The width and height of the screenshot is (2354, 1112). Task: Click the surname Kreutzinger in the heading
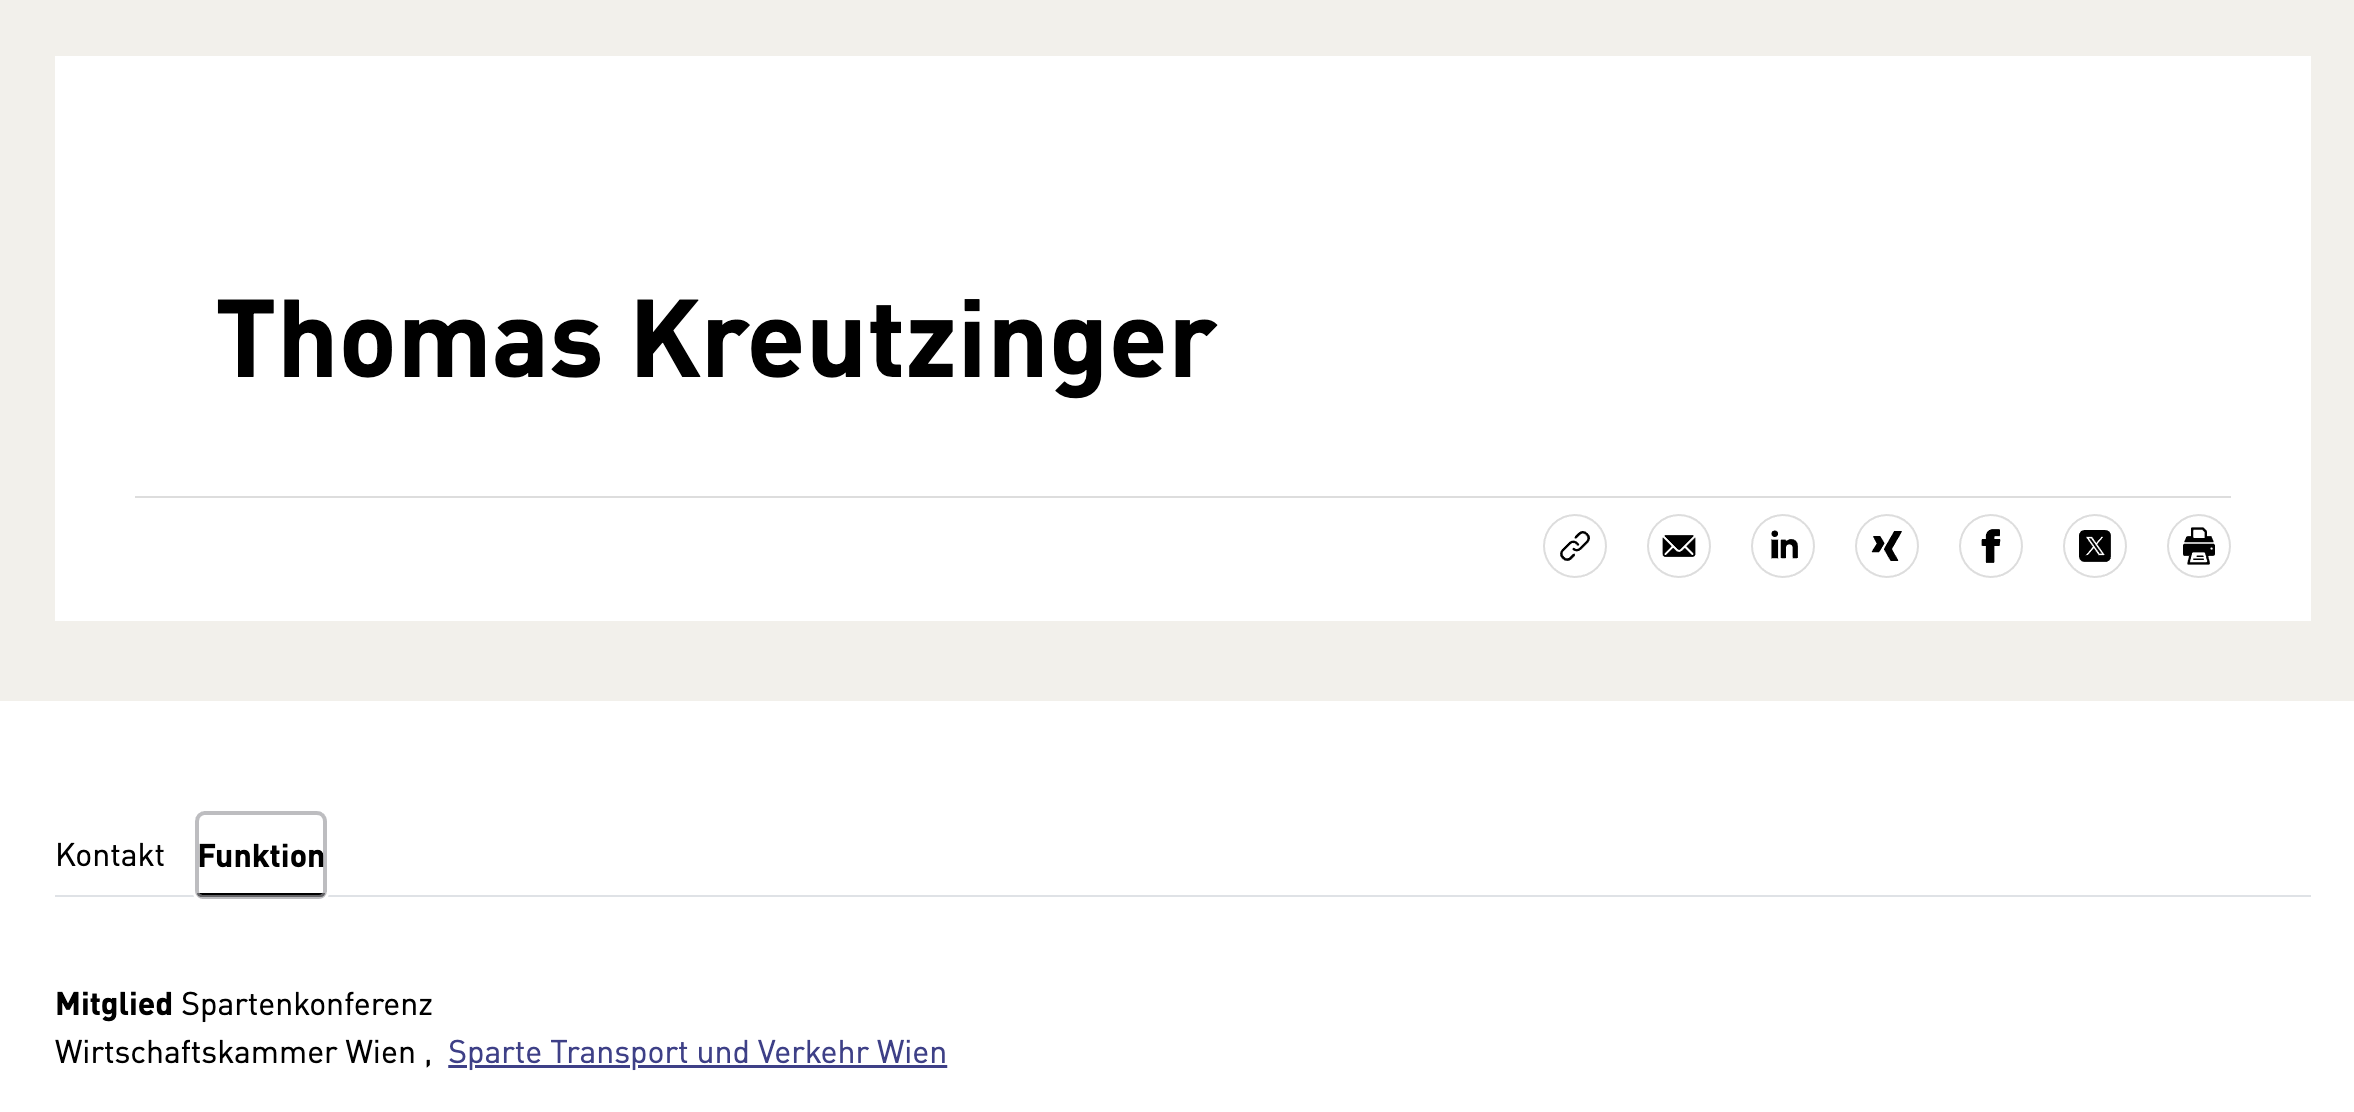[x=924, y=340]
